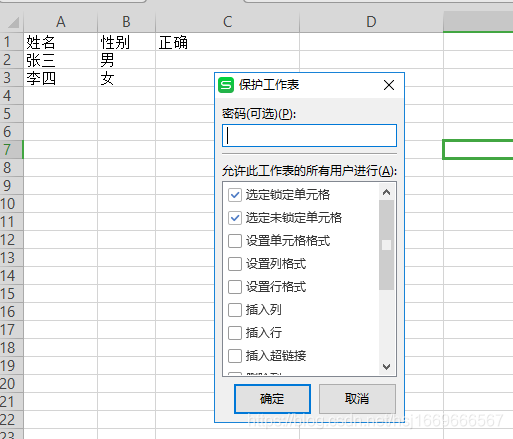Viewport: 513px width, 439px height.
Task: Select cell containing 姓名
Action: [x=61, y=42]
